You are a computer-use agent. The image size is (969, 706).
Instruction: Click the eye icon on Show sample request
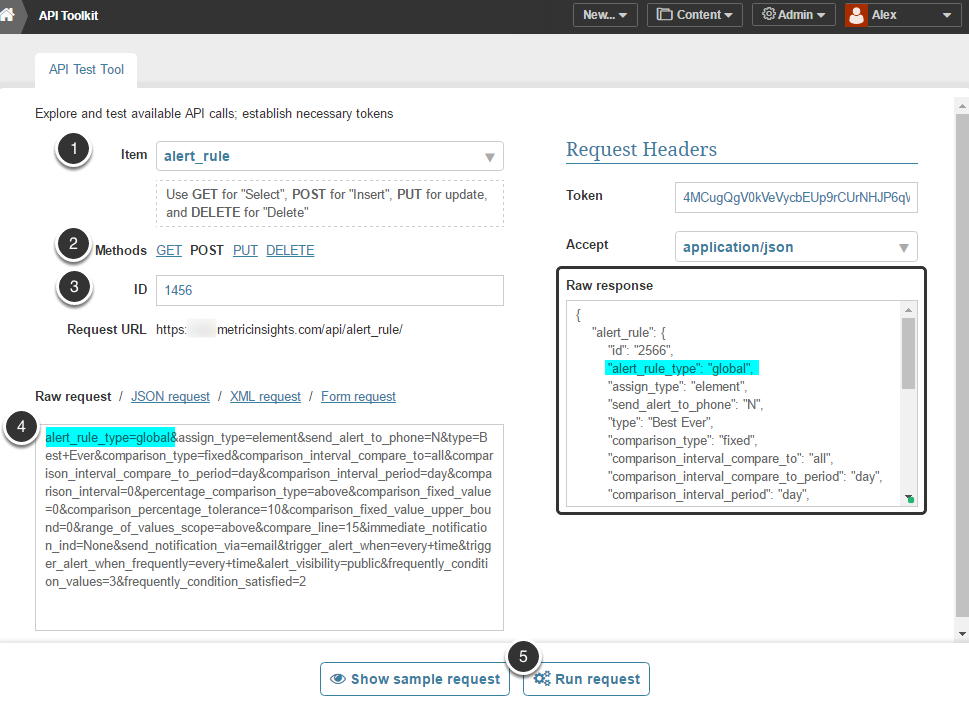click(x=338, y=679)
